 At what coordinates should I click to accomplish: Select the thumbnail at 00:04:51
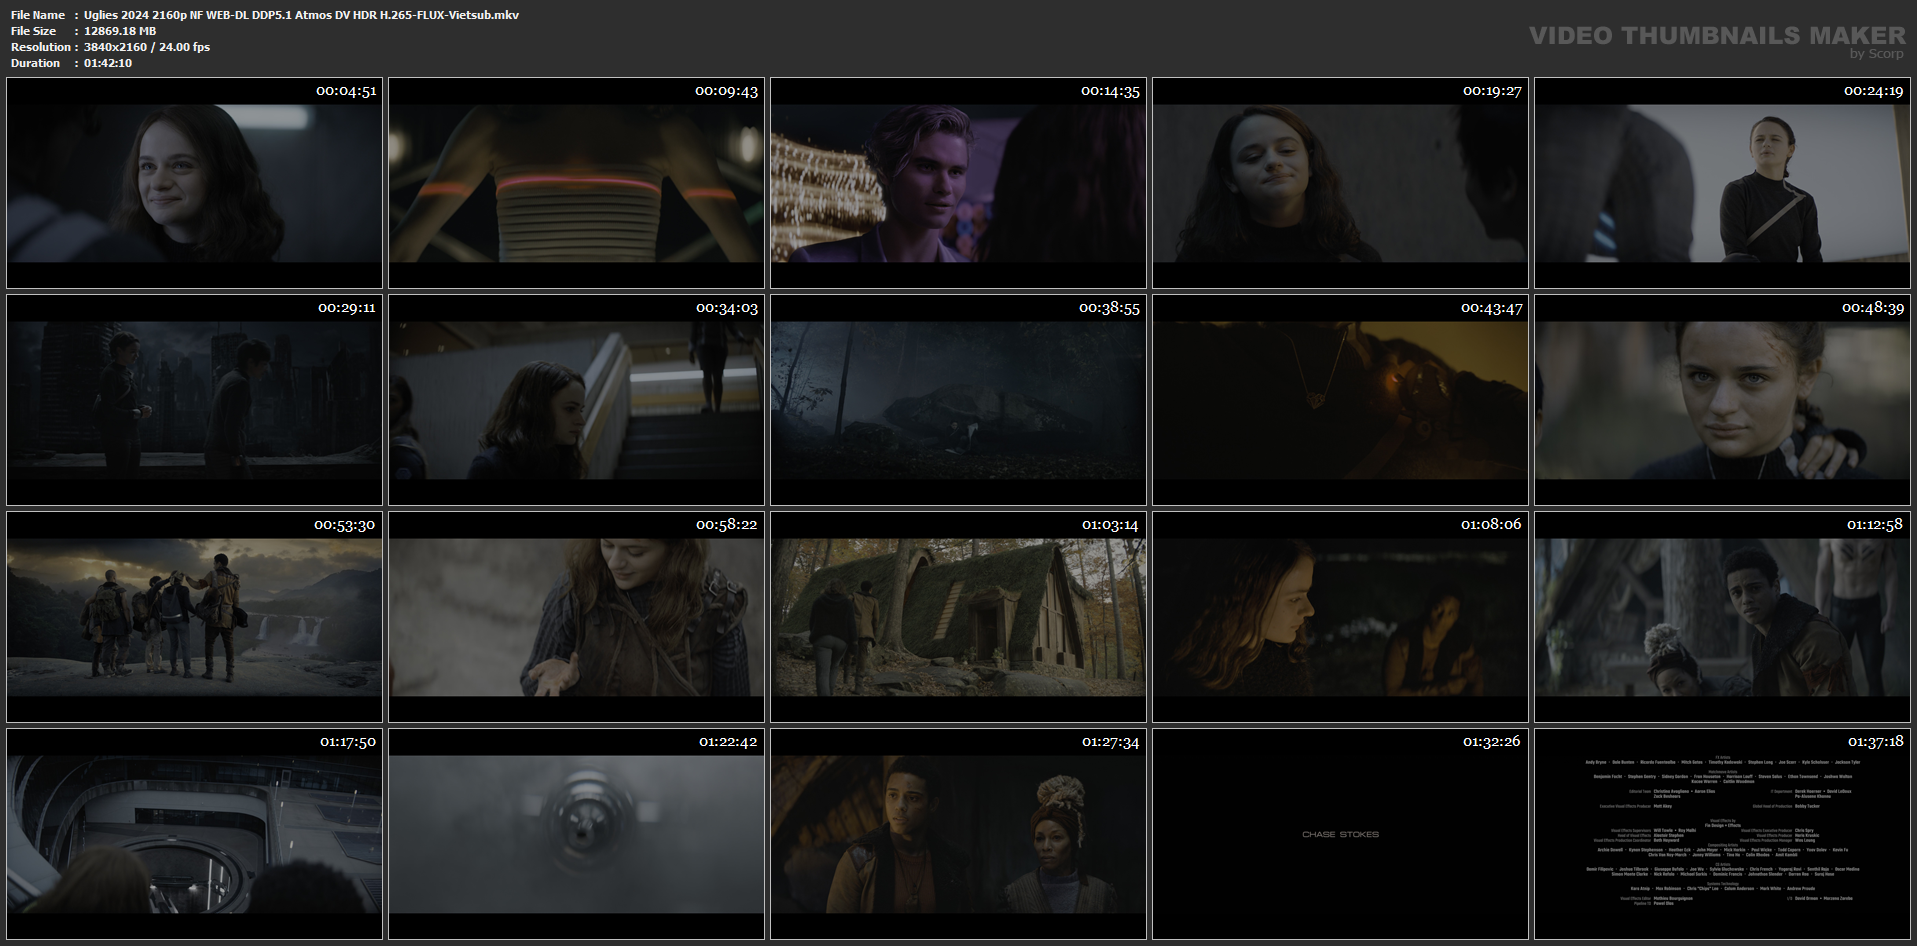tap(194, 183)
